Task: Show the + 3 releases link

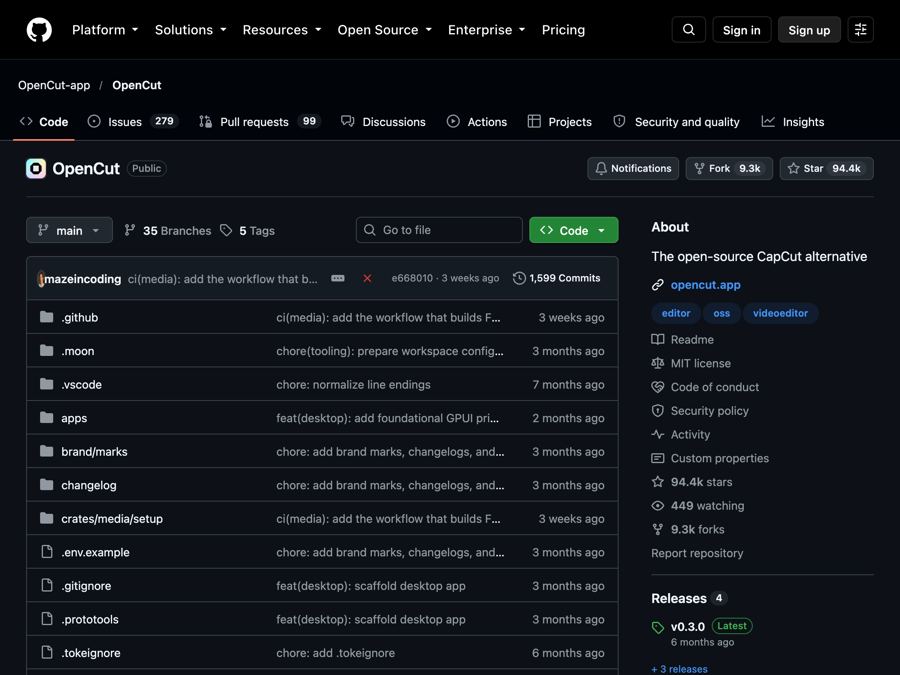Action: [x=679, y=669]
